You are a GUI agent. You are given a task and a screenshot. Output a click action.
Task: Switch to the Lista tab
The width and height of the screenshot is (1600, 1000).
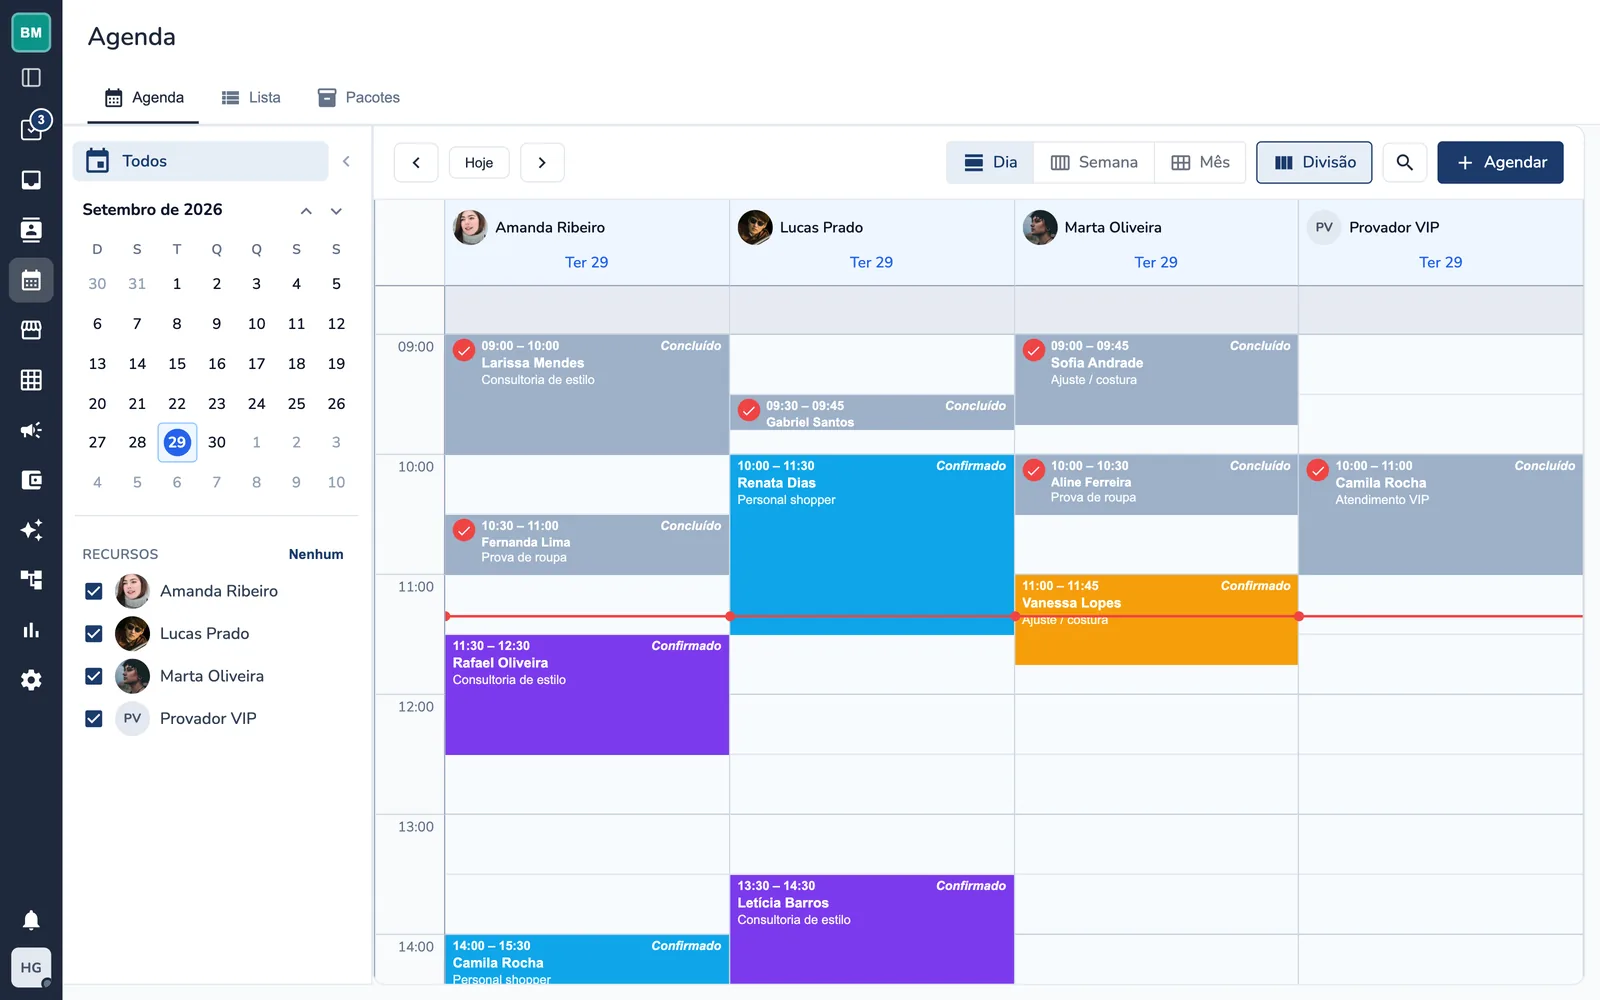tap(251, 97)
